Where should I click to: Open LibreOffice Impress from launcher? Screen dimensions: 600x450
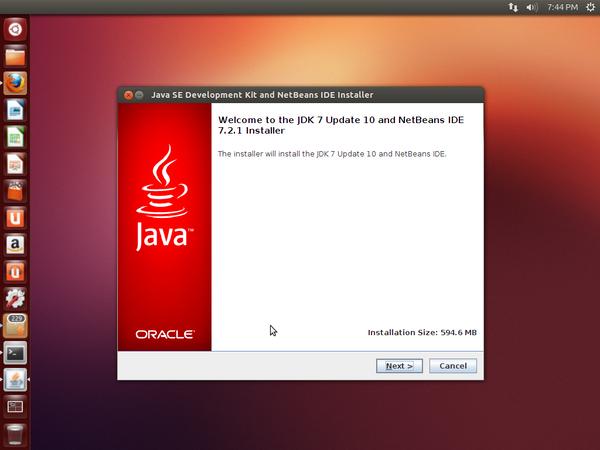(15, 164)
